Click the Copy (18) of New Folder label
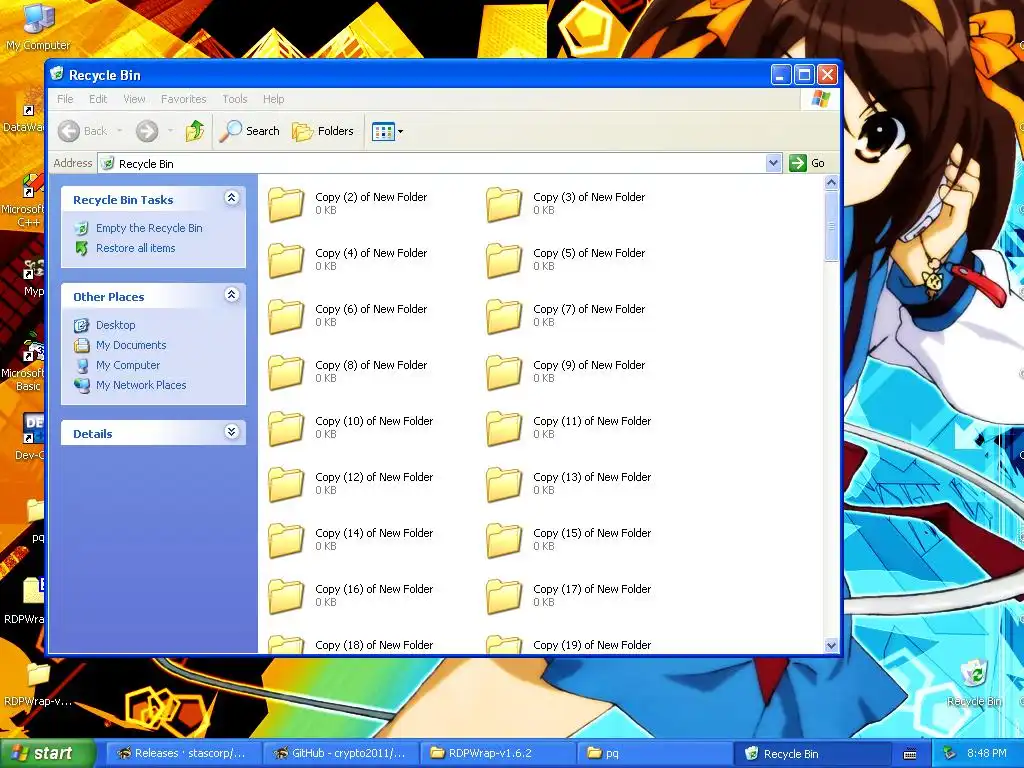This screenshot has width=1024, height=768. pos(374,645)
